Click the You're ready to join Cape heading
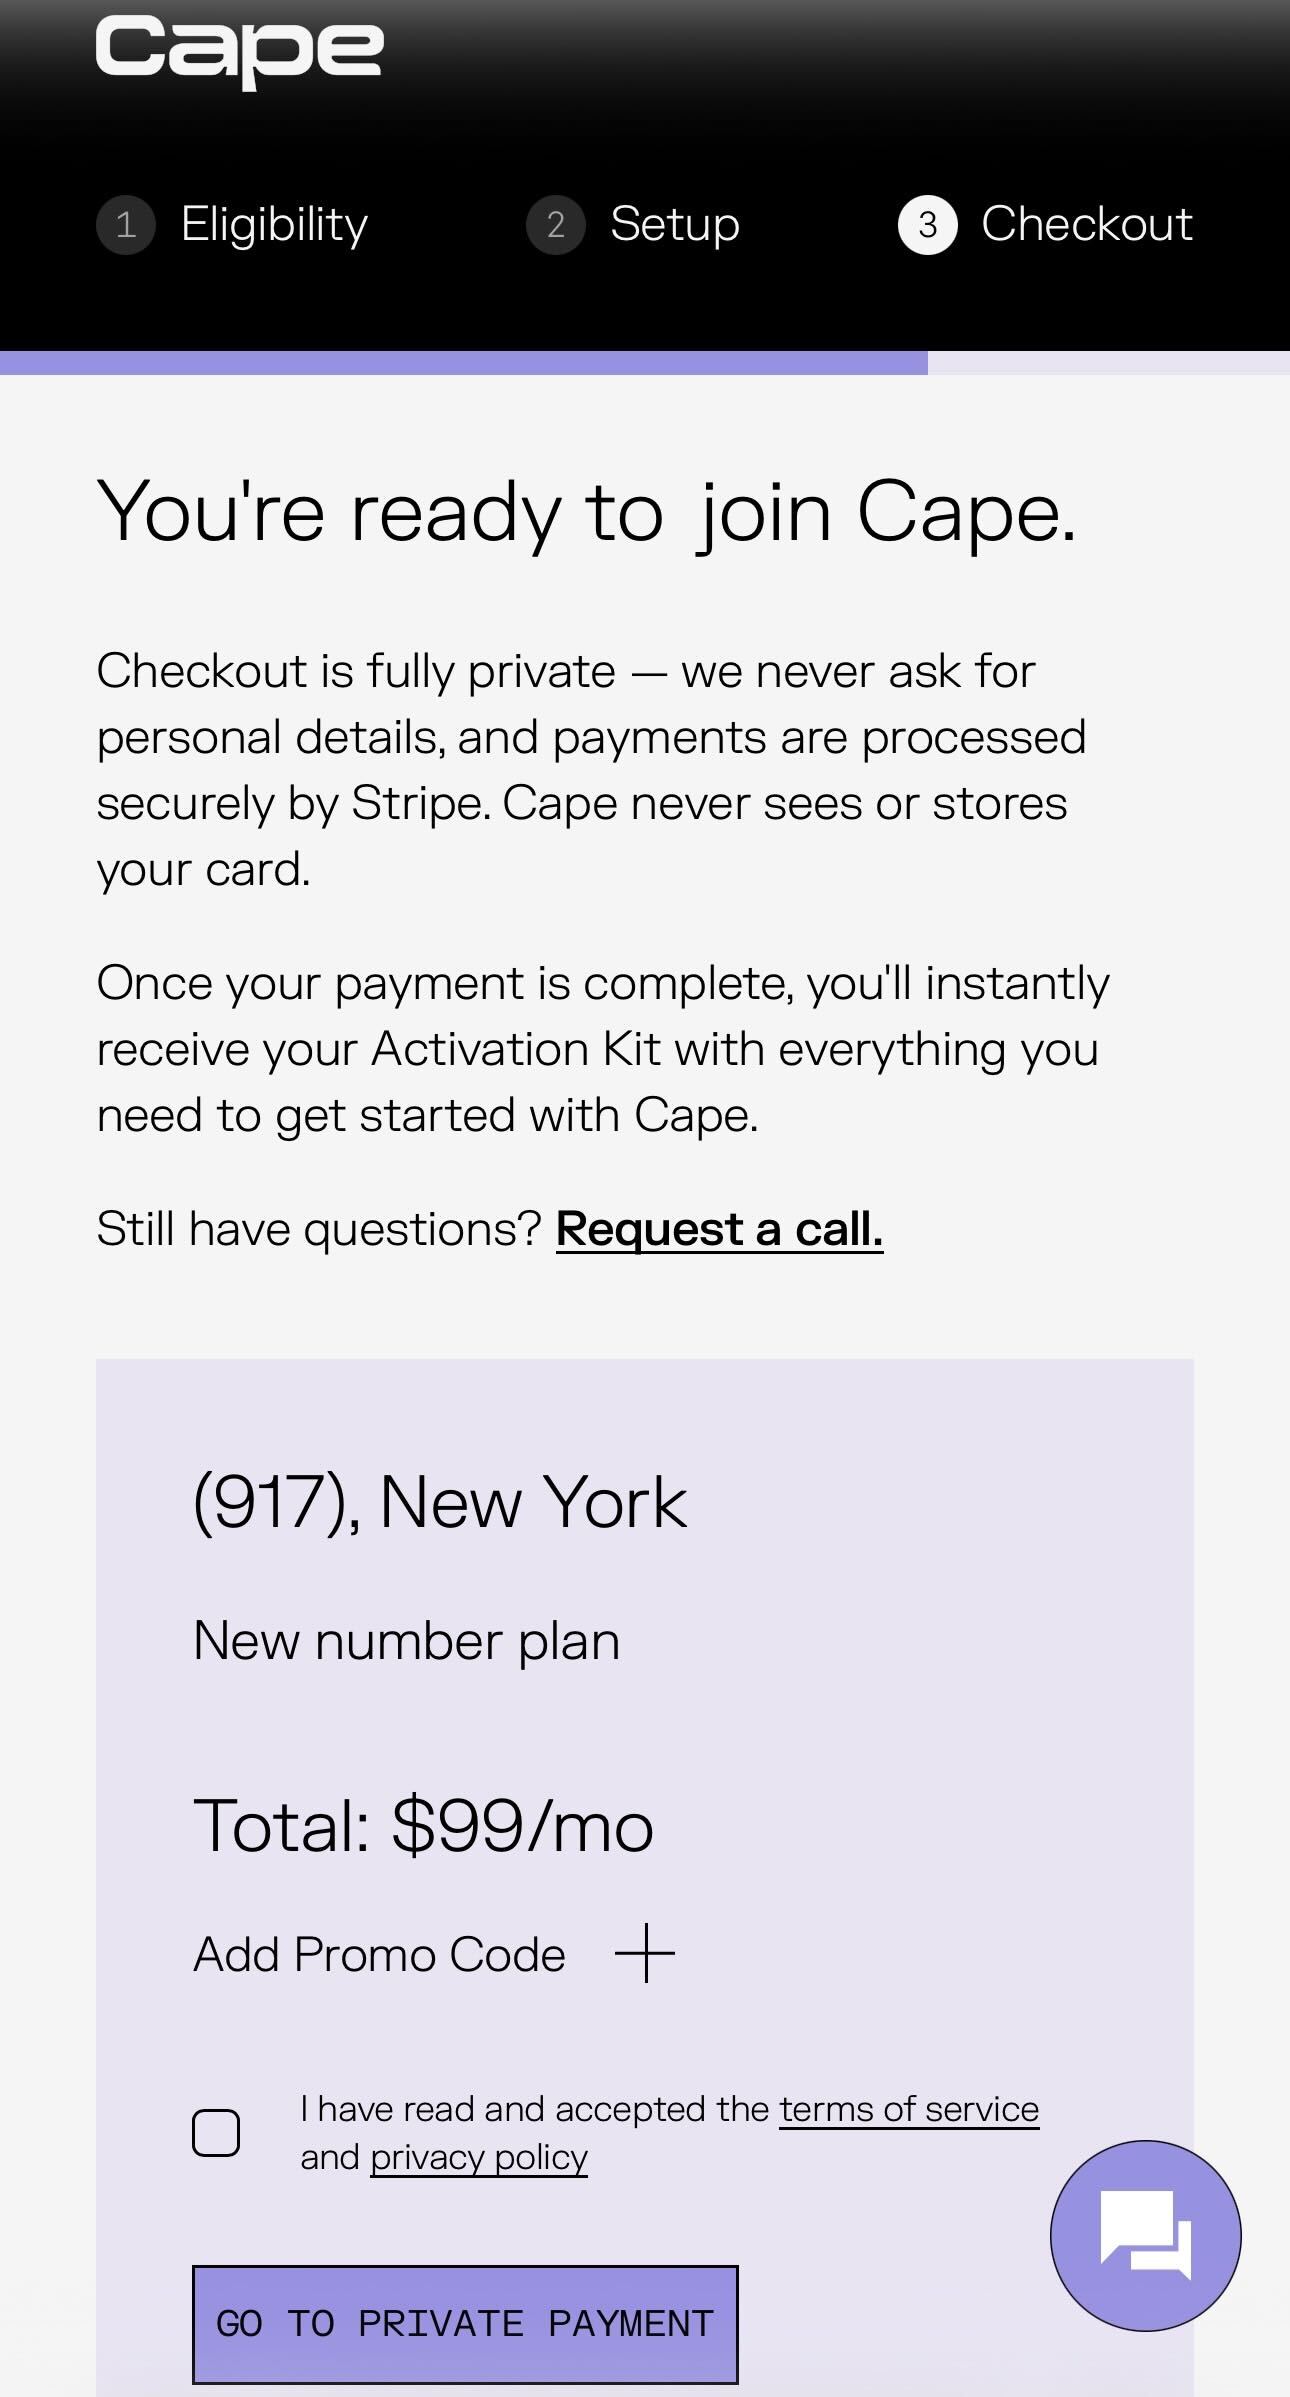Image resolution: width=1290 pixels, height=2397 pixels. pos(587,512)
